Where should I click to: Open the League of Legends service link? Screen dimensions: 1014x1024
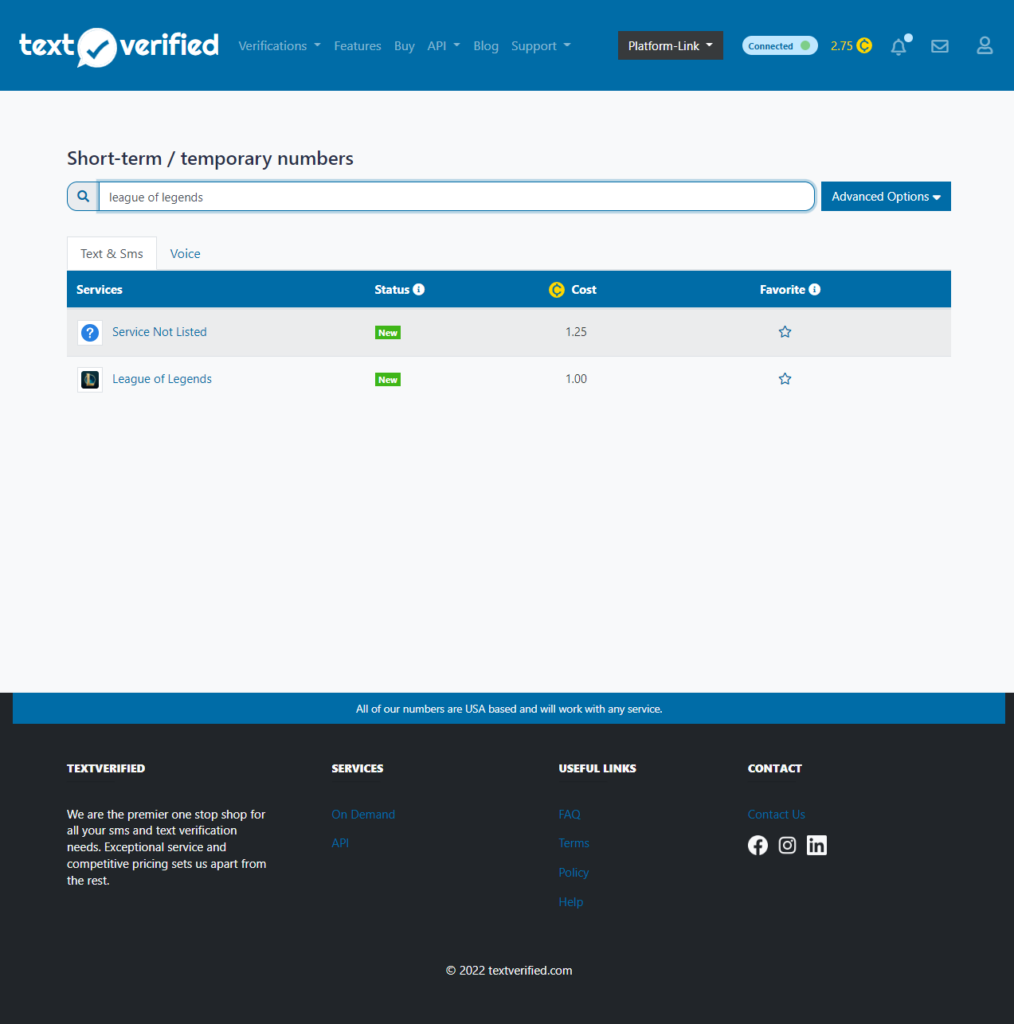(x=162, y=379)
